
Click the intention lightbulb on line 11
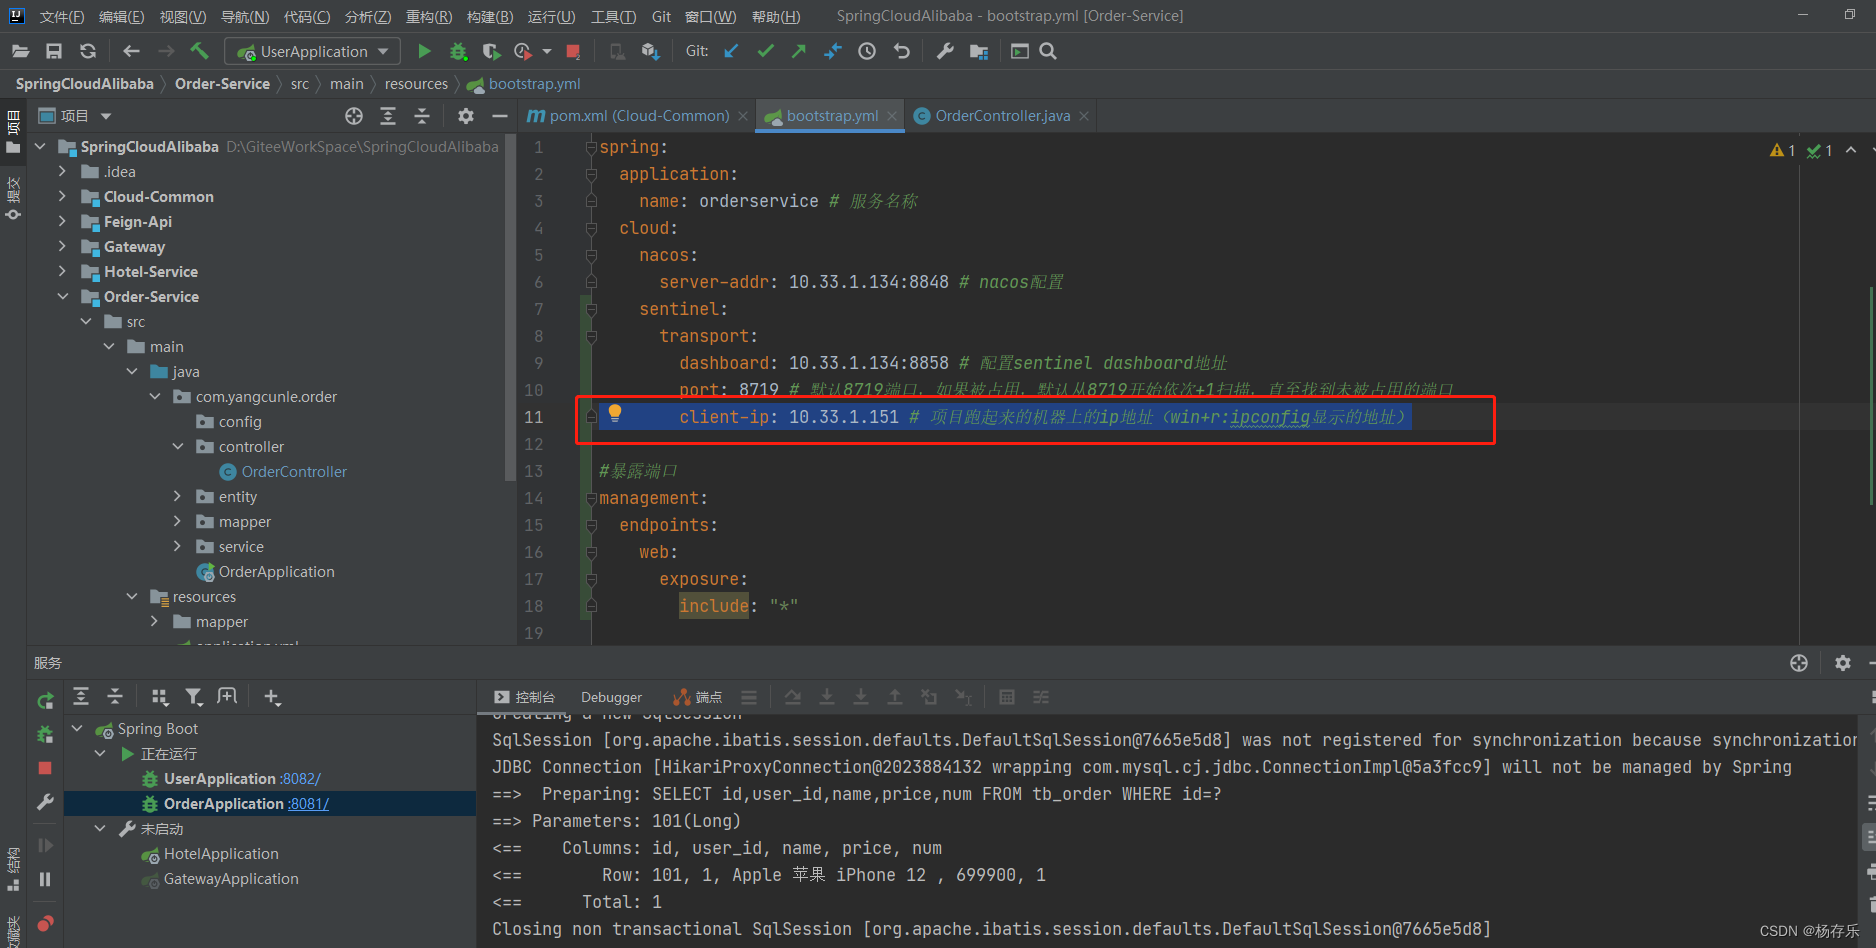pos(615,413)
